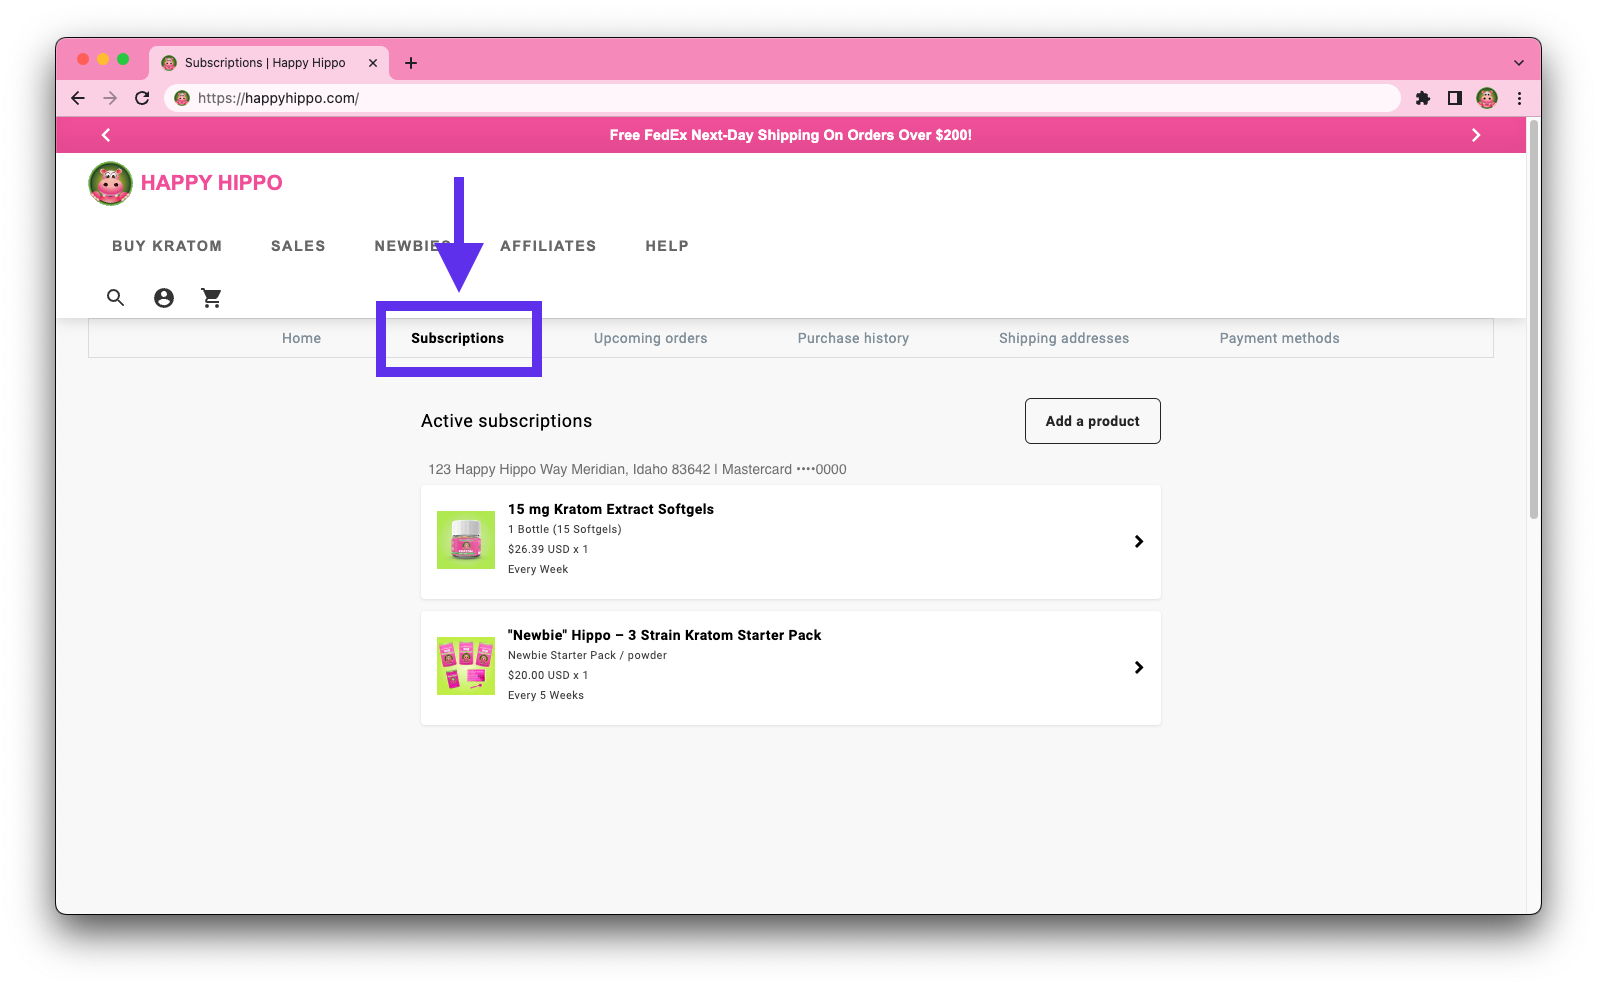Open the shopping cart
1597x988 pixels.
[211, 297]
